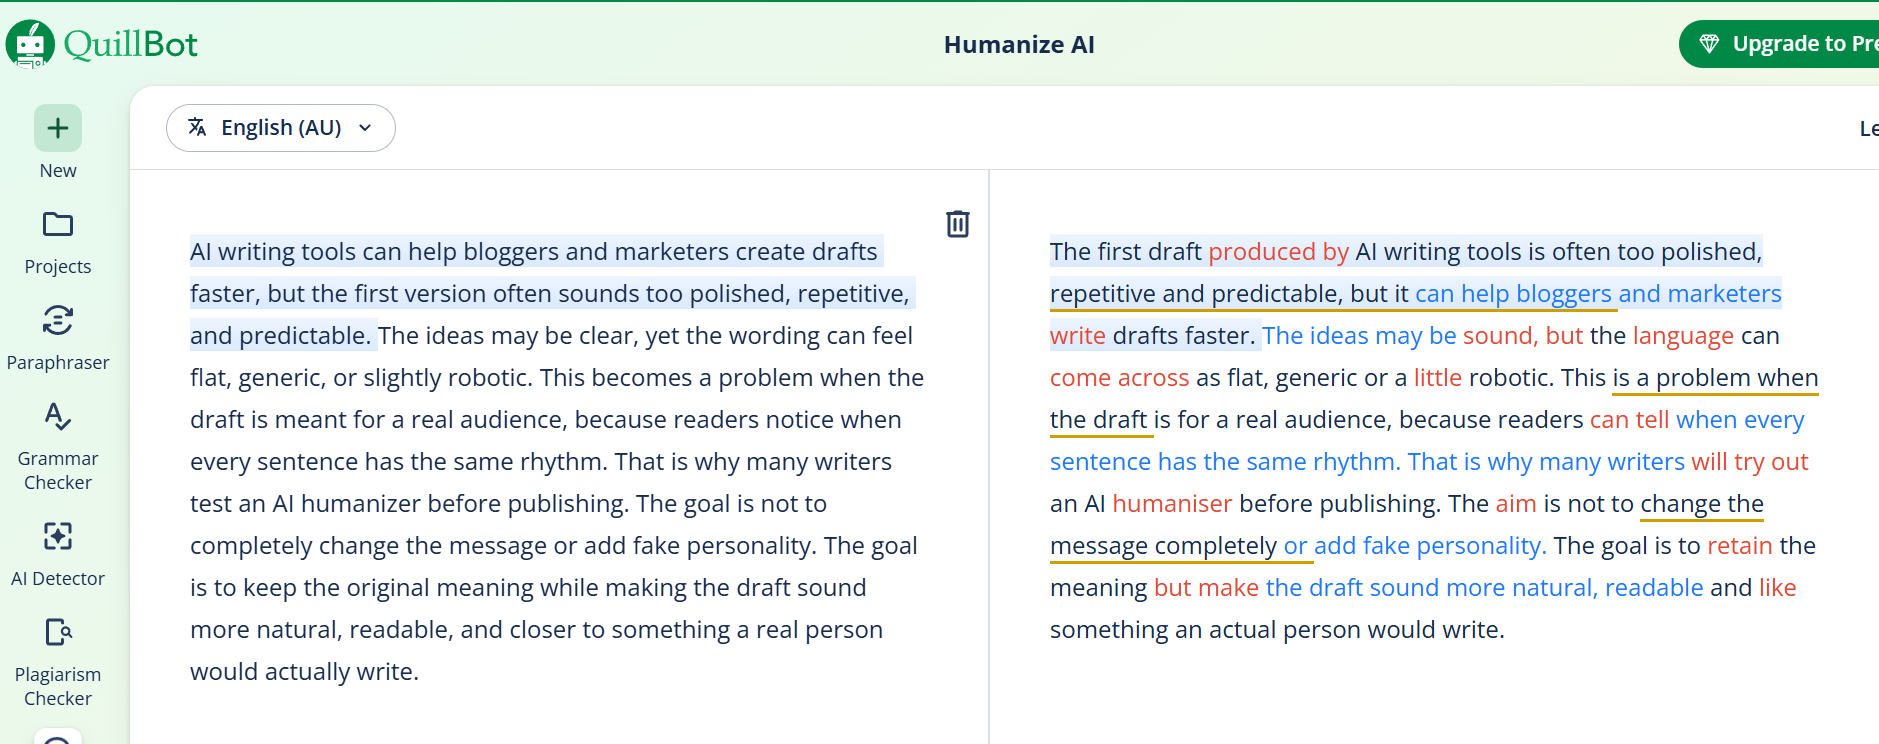Click the translate icon in language selector

197,127
